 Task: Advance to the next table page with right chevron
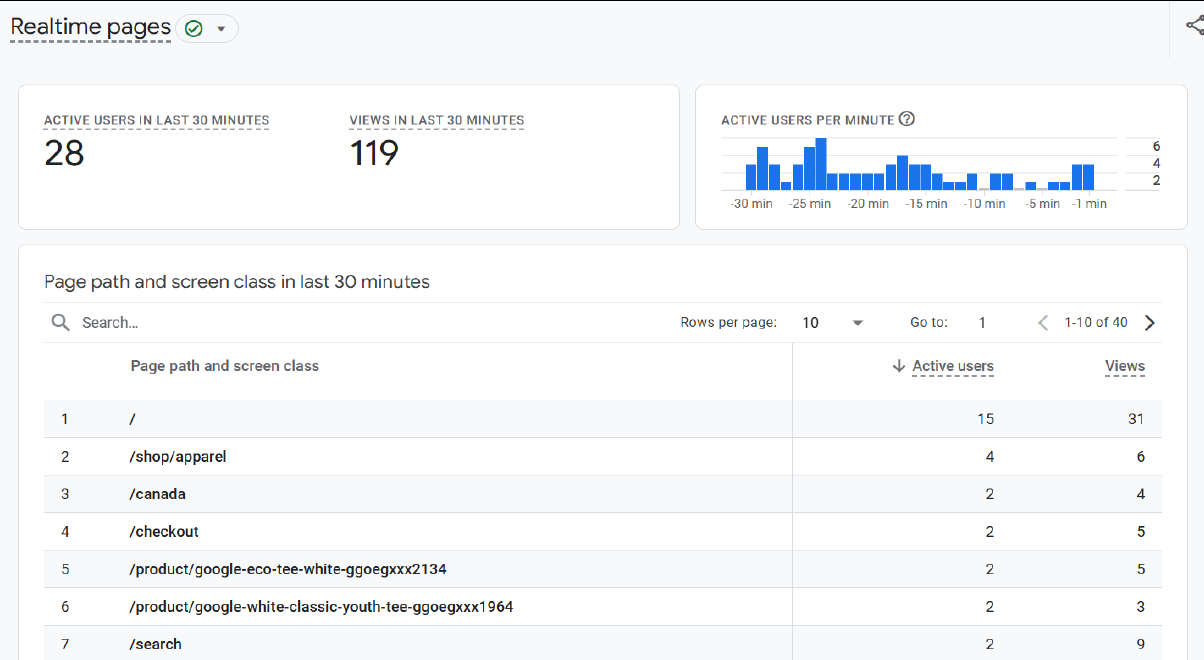point(1150,322)
